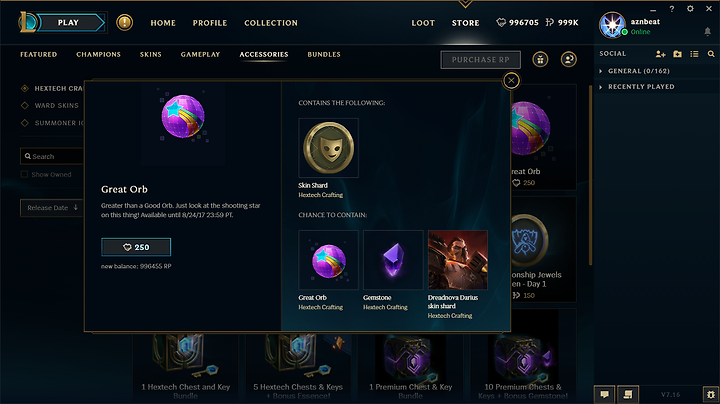Image resolution: width=720 pixels, height=404 pixels.
Task: Open the gifting center icon
Action: (x=540, y=59)
